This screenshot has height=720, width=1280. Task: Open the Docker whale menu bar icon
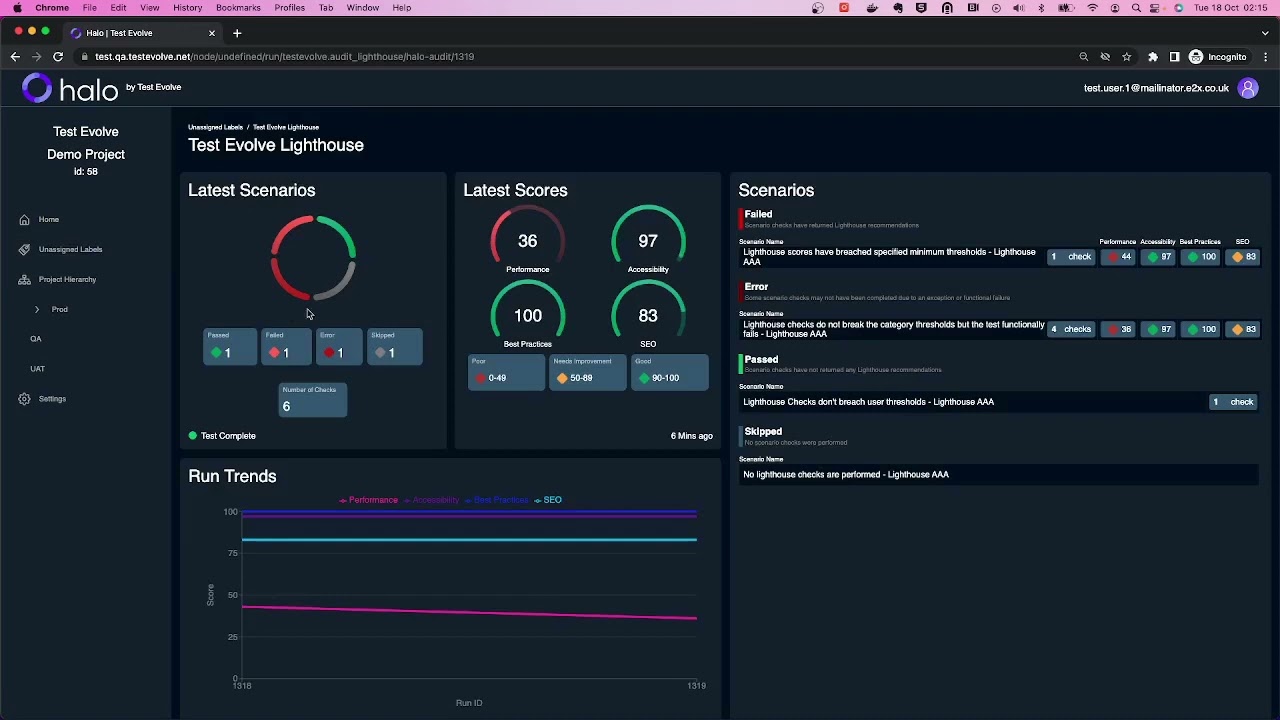click(872, 8)
